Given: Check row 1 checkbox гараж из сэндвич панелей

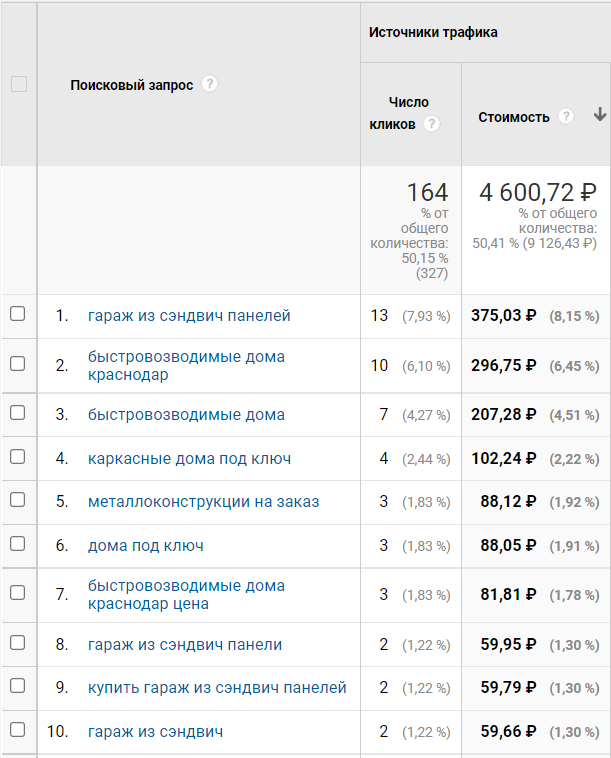Looking at the screenshot, I should click(18, 314).
